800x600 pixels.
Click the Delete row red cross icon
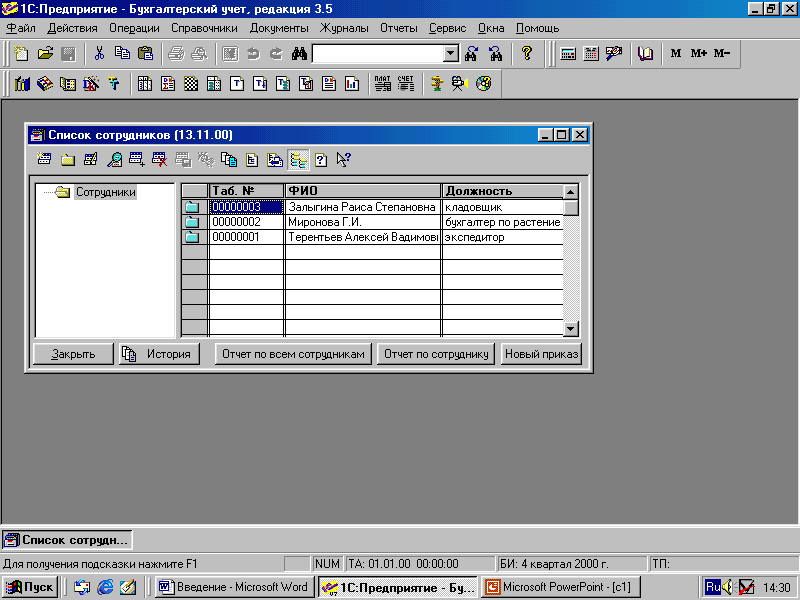[160, 160]
